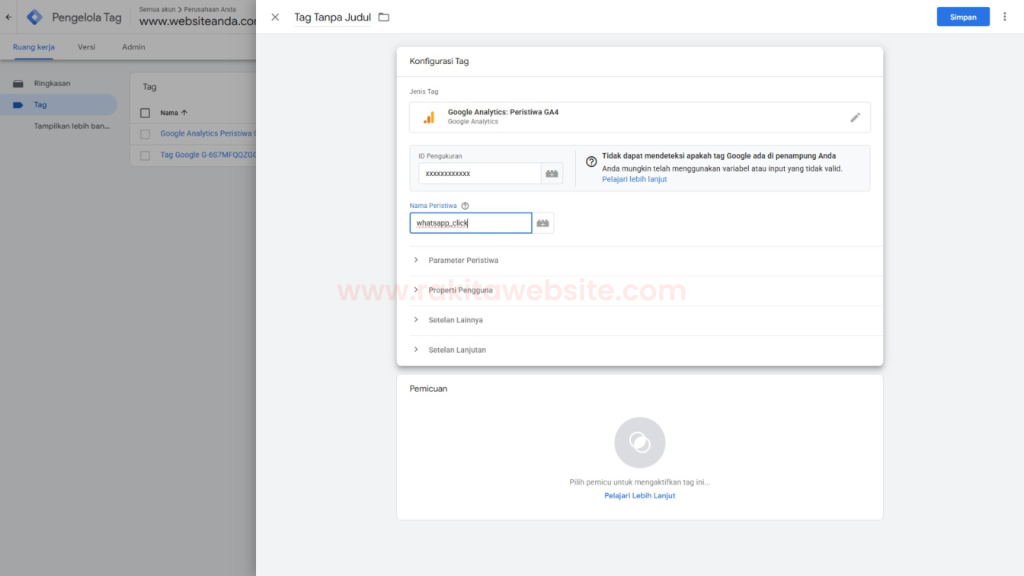1024x576 pixels.
Task: Switch to the Ruang kerja tab
Action: 34,47
